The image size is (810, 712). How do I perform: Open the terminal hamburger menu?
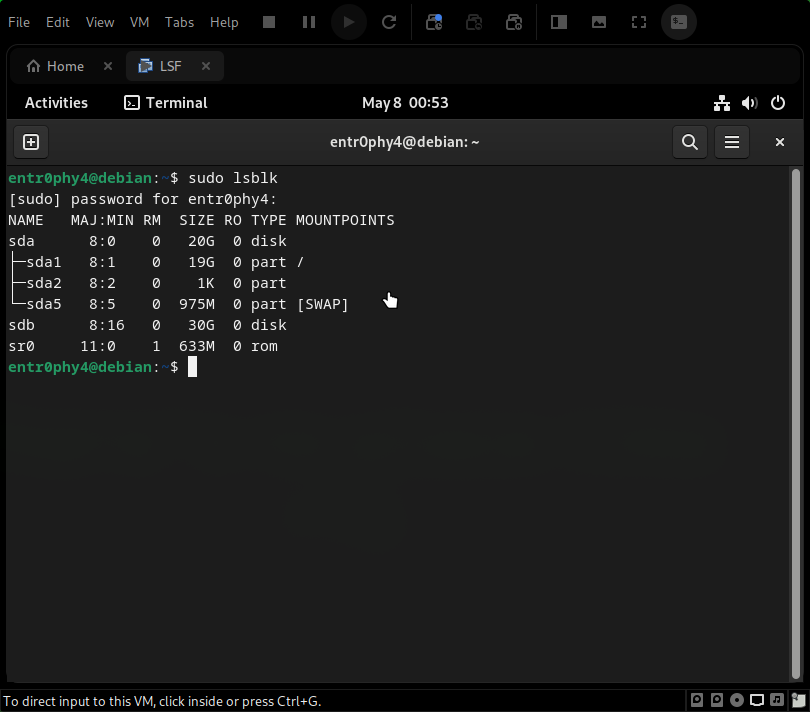tap(731, 142)
